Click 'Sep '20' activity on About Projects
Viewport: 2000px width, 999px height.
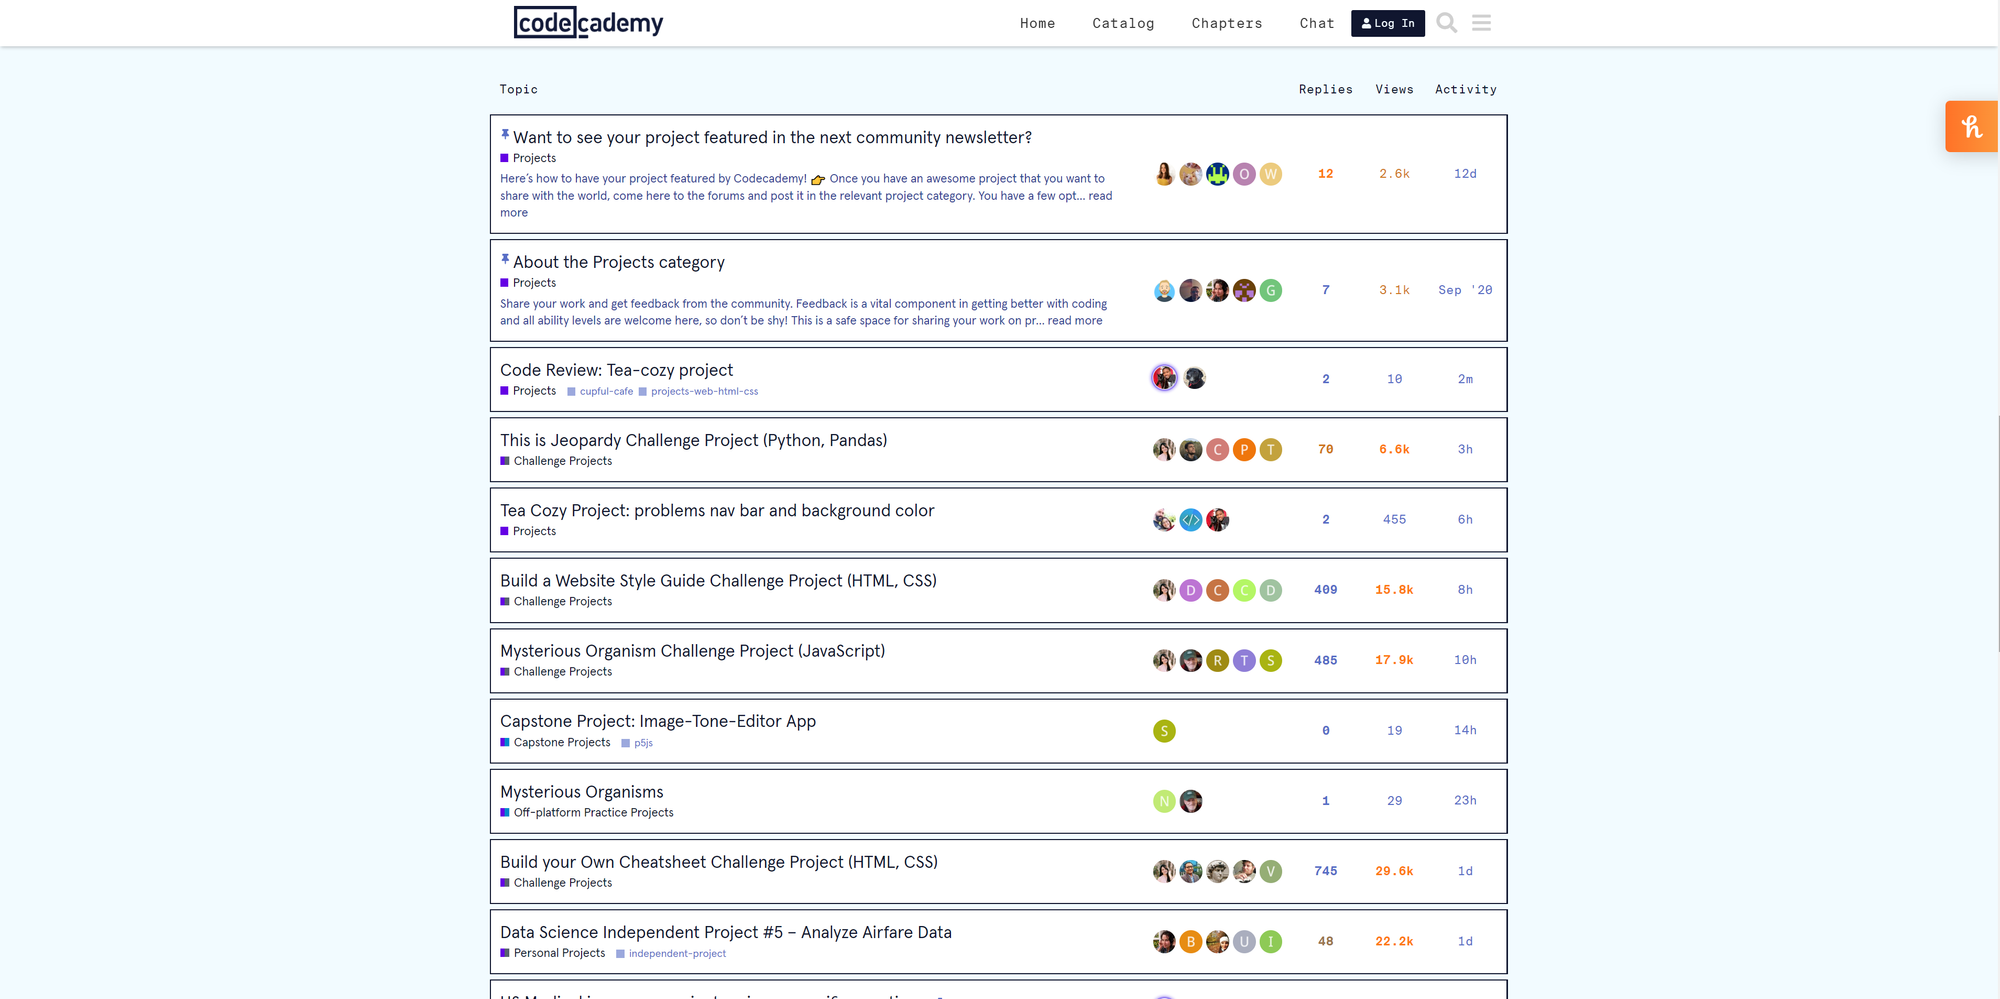[x=1465, y=291]
